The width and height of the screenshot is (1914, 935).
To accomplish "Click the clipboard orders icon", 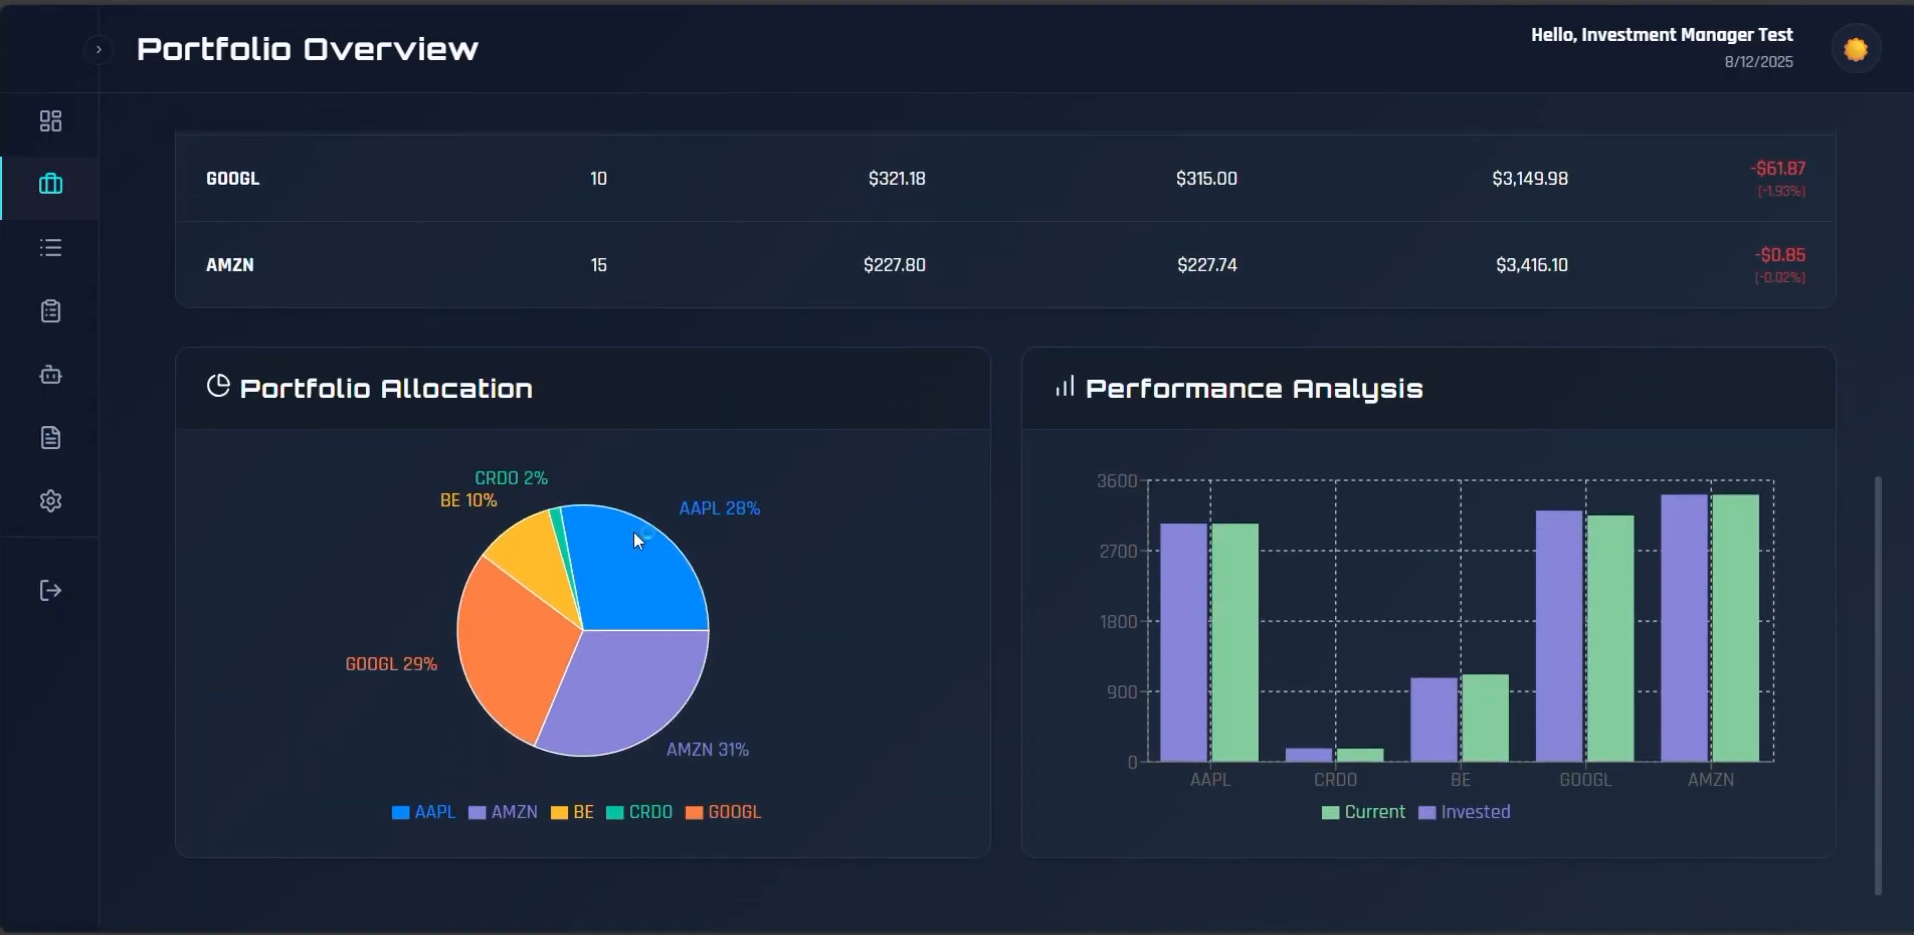I will 50,311.
